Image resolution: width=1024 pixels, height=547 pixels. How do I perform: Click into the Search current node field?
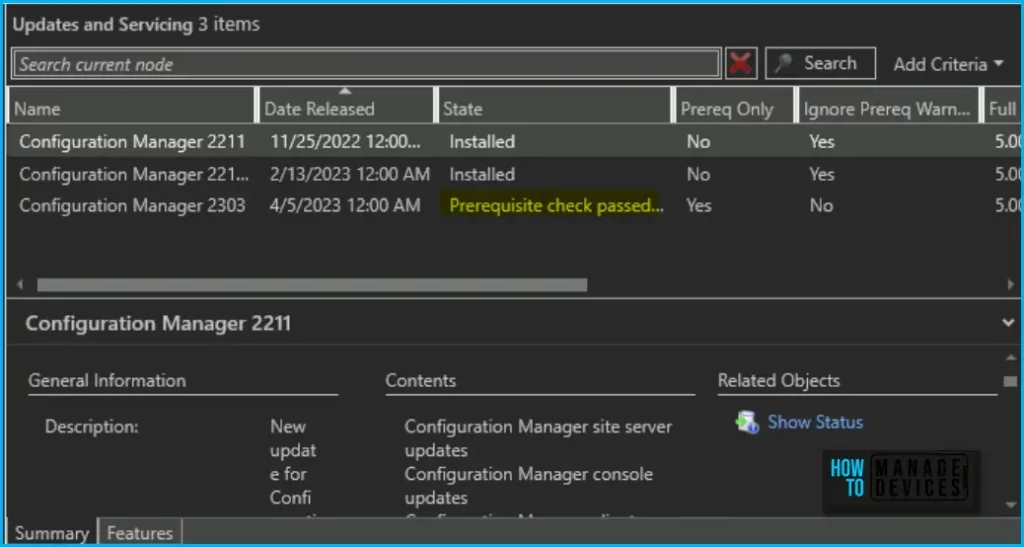[x=365, y=64]
